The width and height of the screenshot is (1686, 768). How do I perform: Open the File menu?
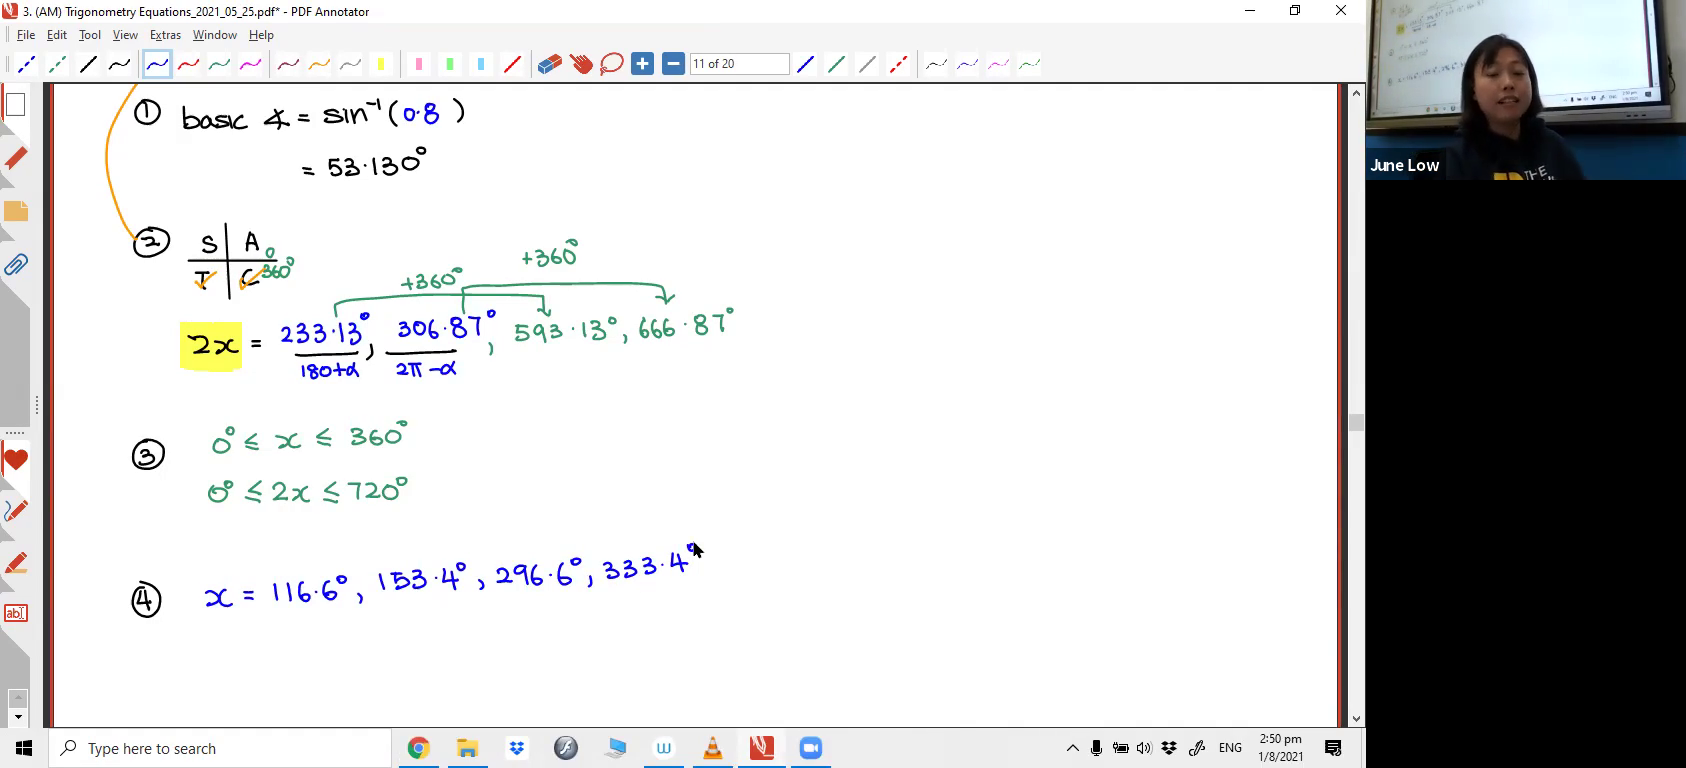click(x=25, y=35)
